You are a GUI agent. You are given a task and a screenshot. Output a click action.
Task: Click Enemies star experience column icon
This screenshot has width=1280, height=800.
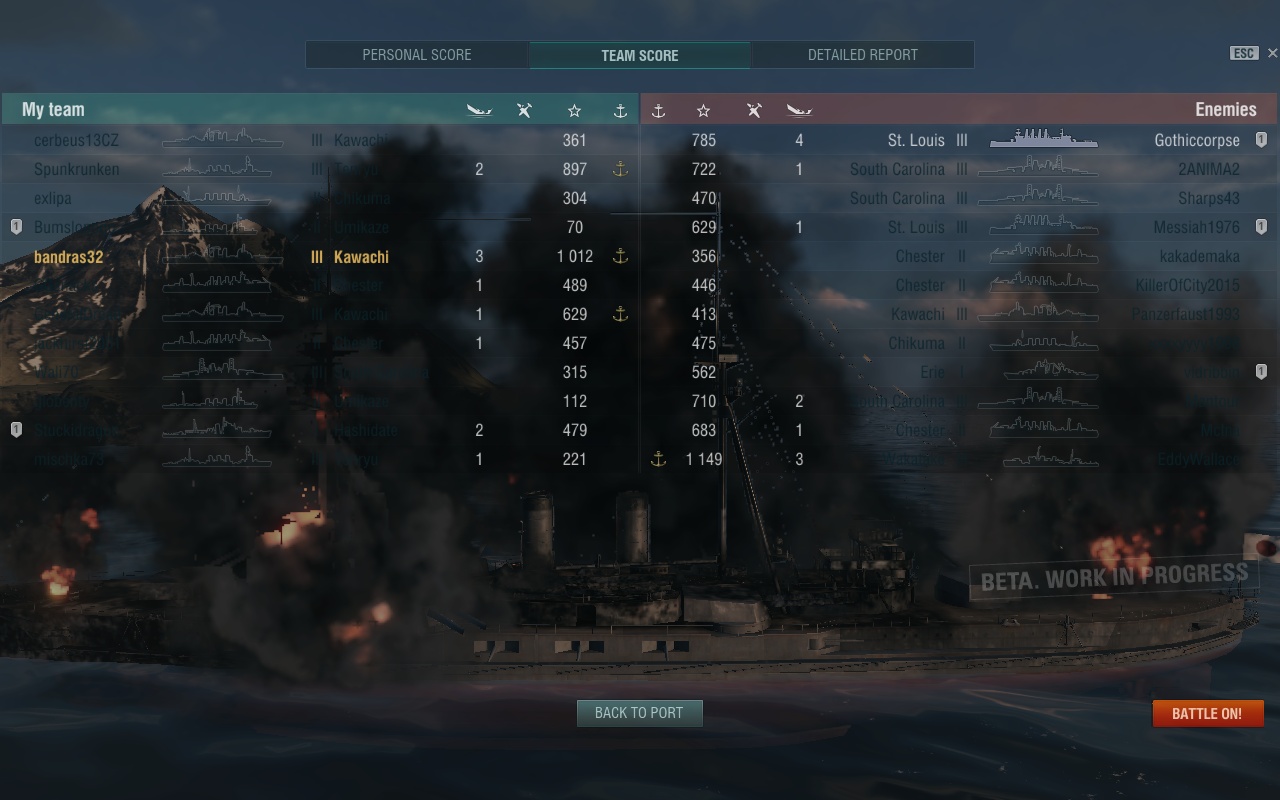pos(703,110)
